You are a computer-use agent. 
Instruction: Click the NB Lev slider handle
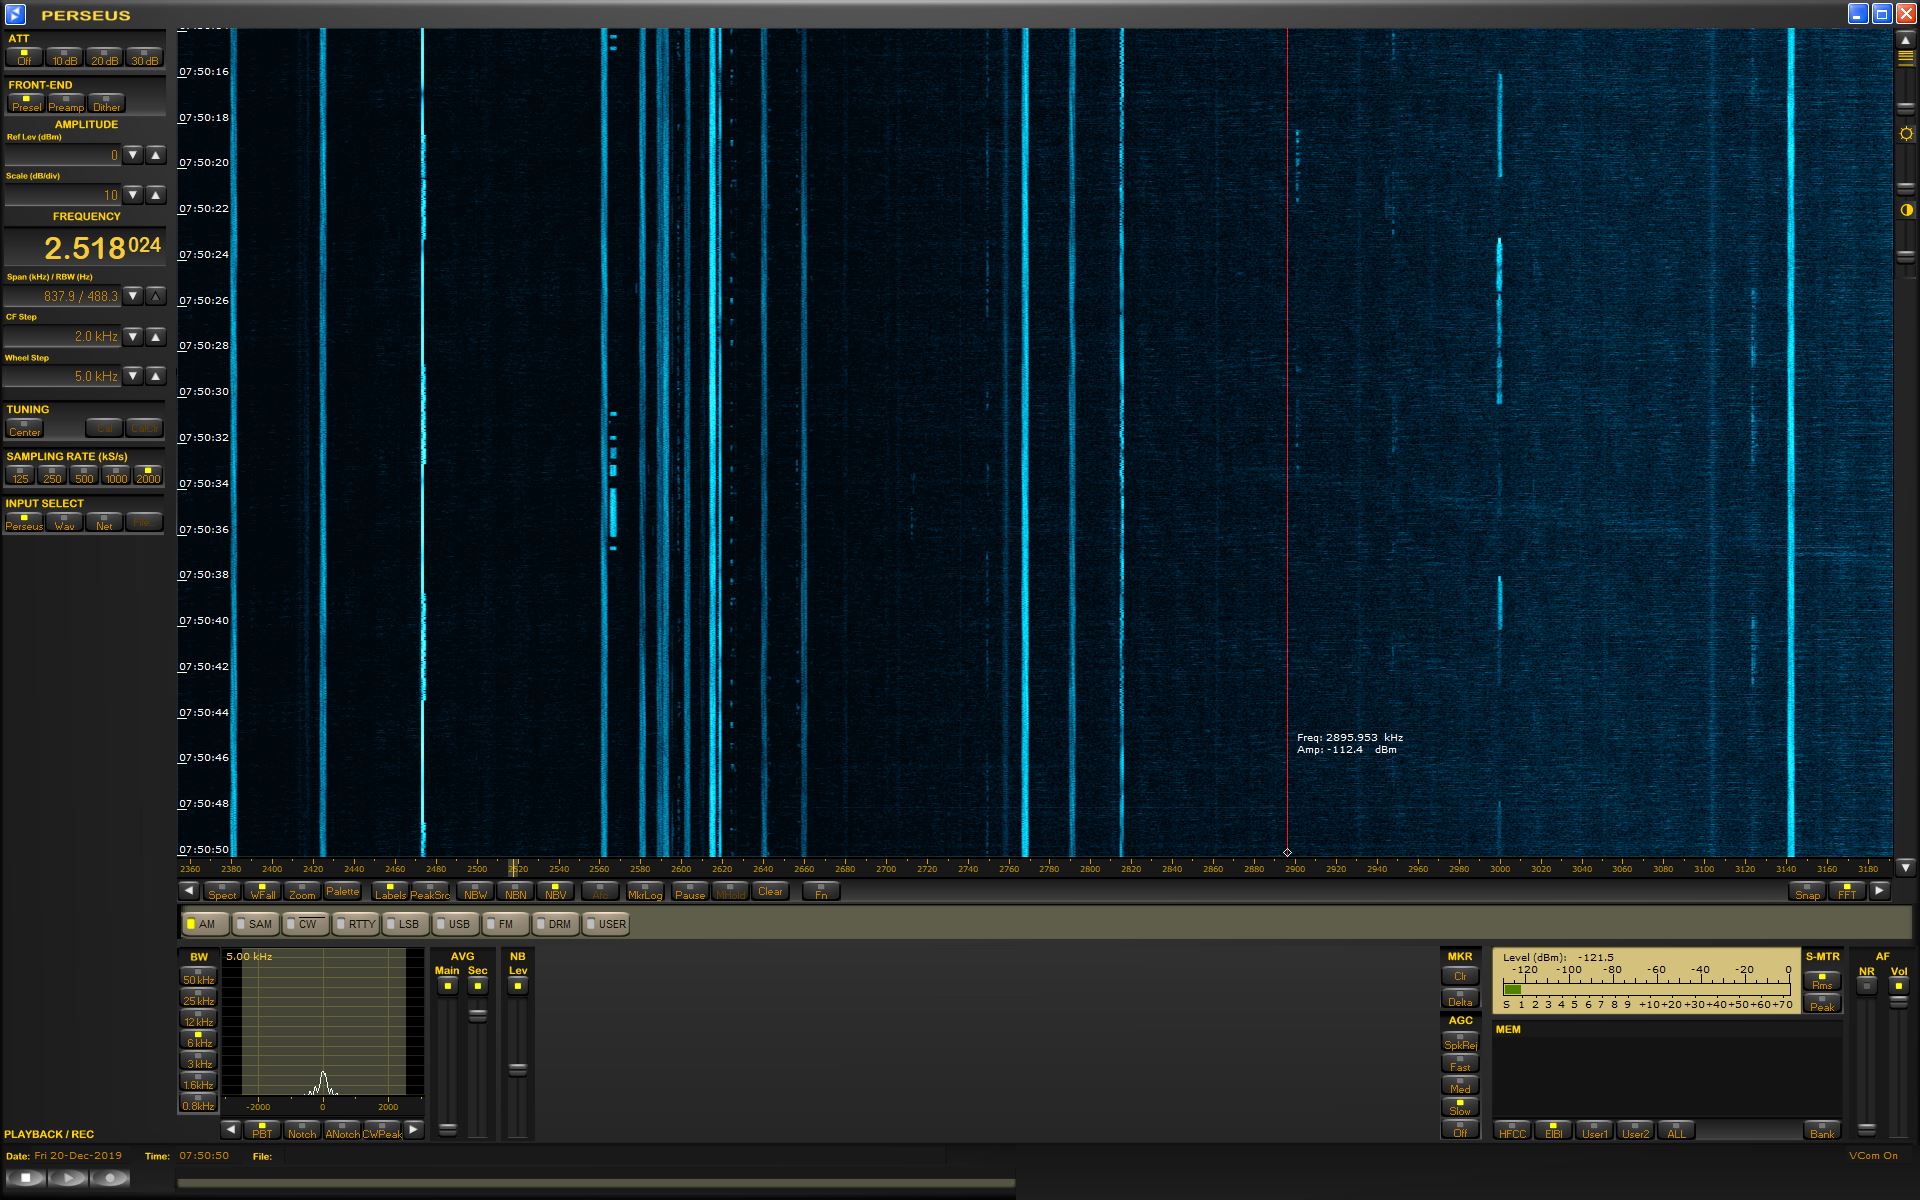[517, 1069]
